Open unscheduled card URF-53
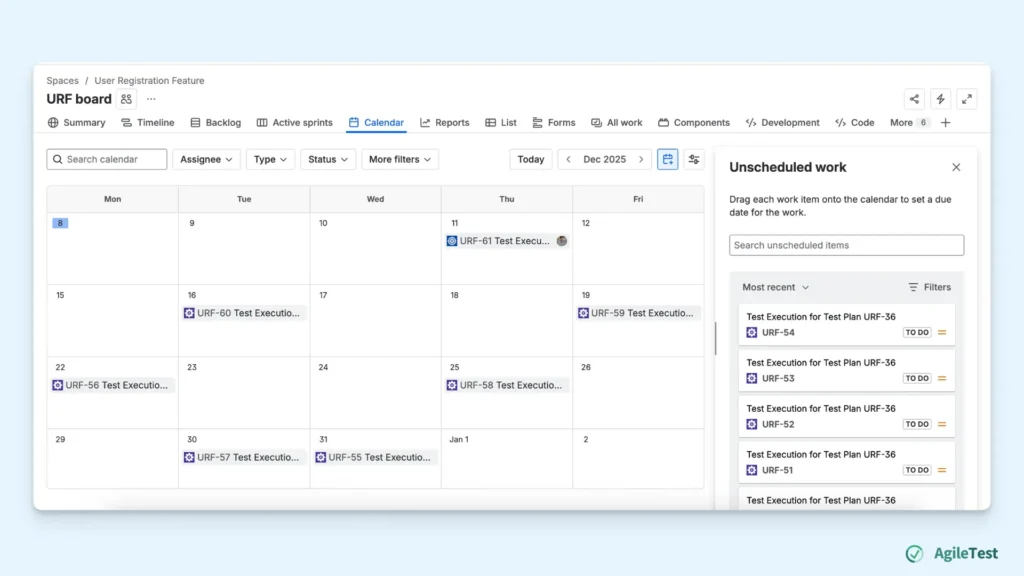The height and width of the screenshot is (576, 1024). [846, 370]
